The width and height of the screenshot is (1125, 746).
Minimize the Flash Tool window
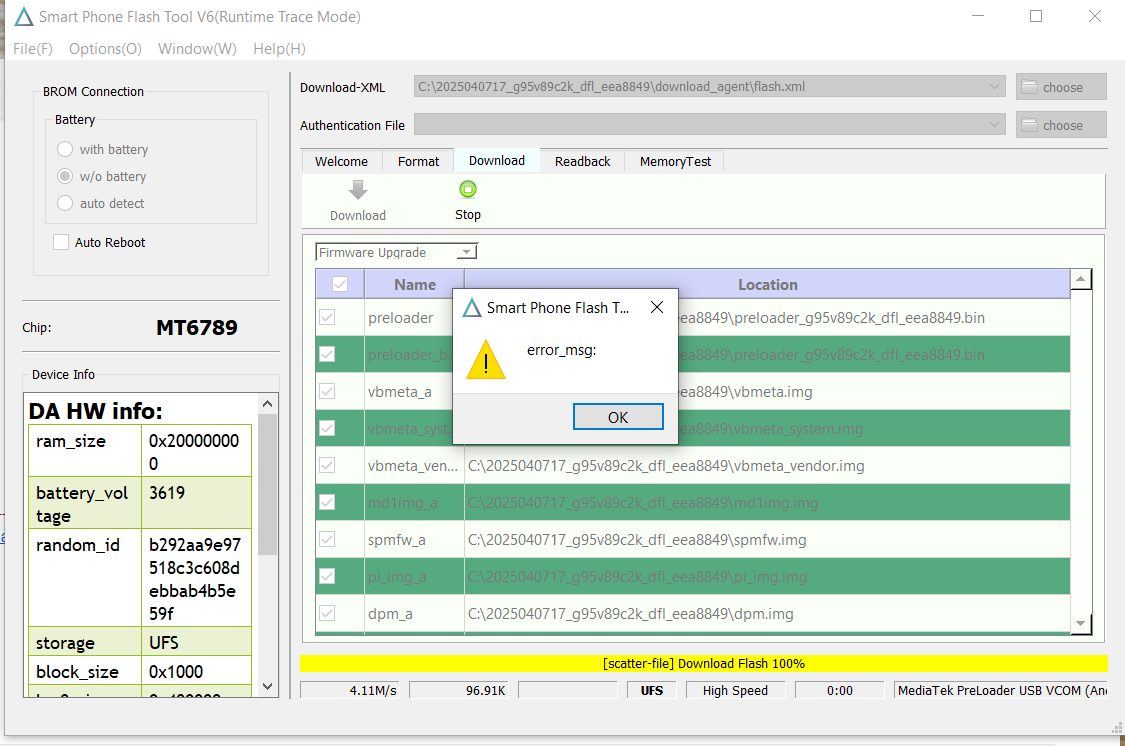pos(978,16)
